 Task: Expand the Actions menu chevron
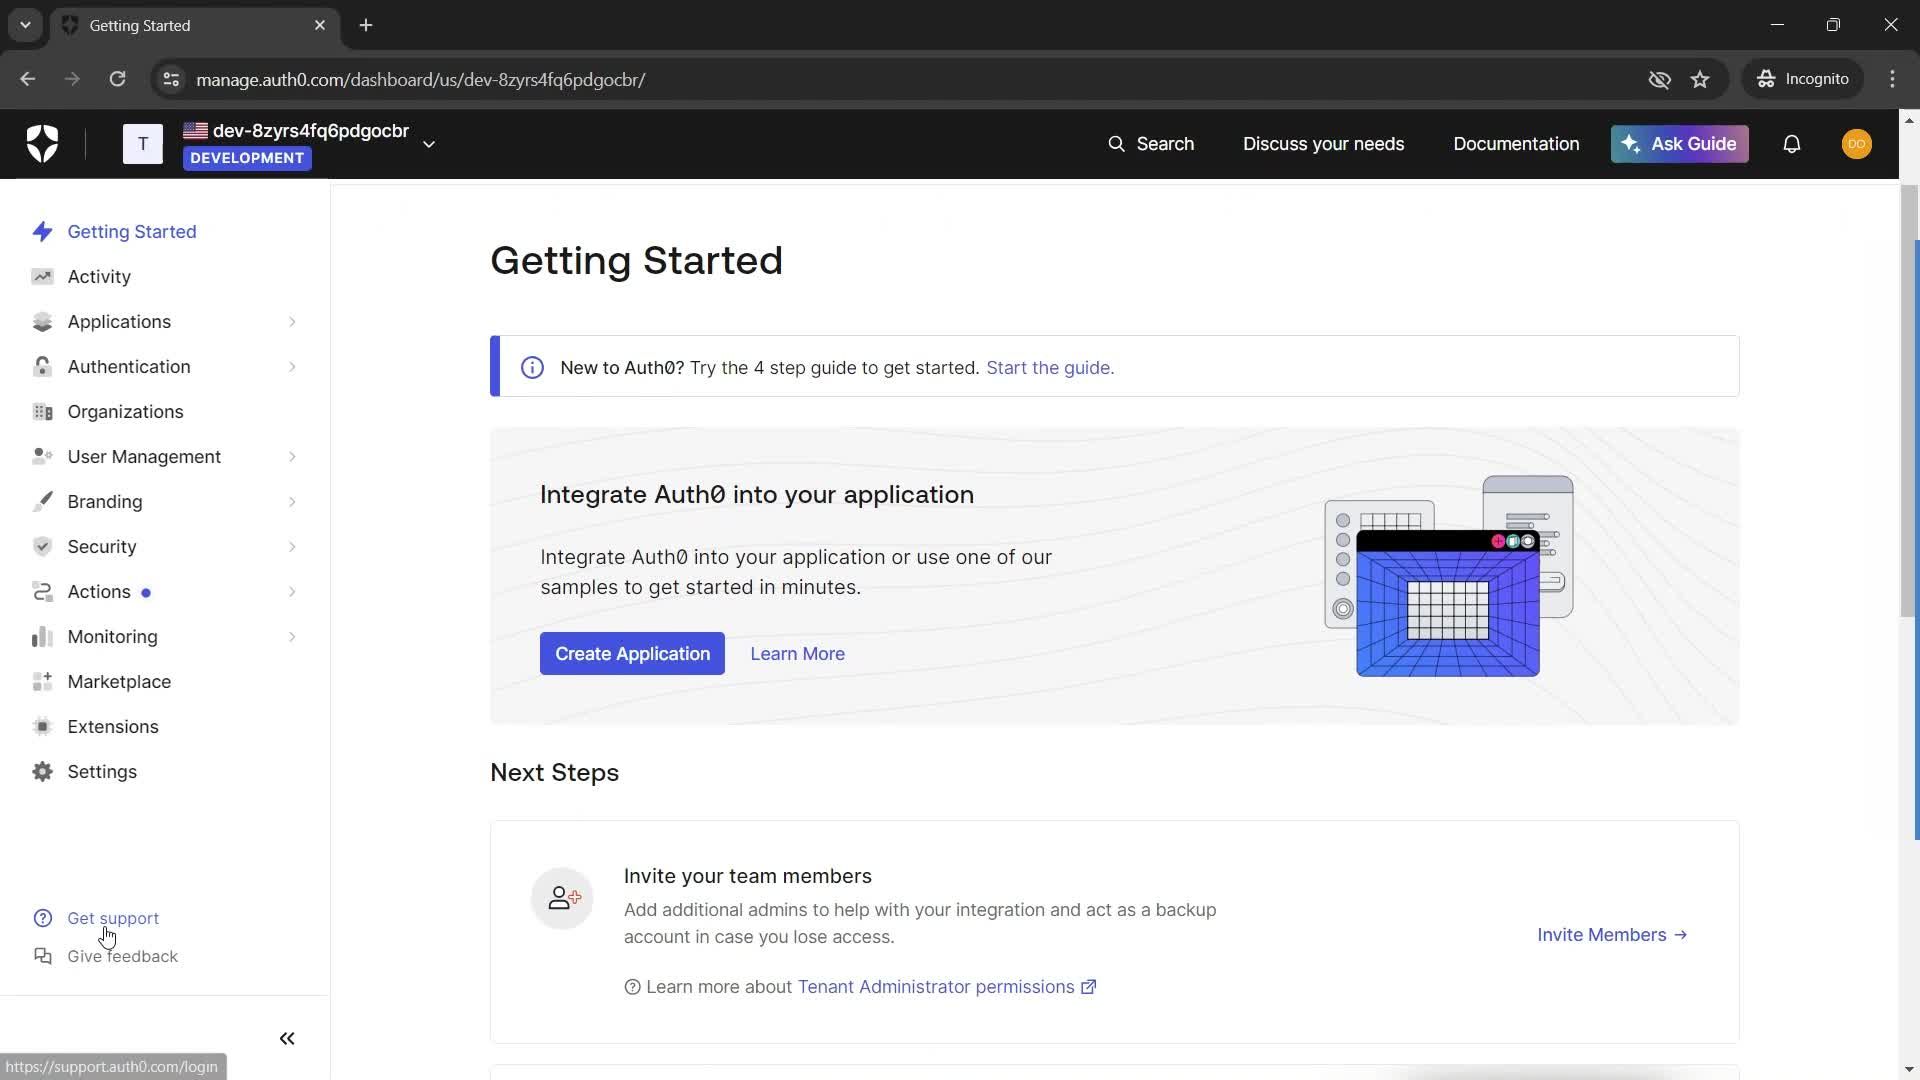292,592
